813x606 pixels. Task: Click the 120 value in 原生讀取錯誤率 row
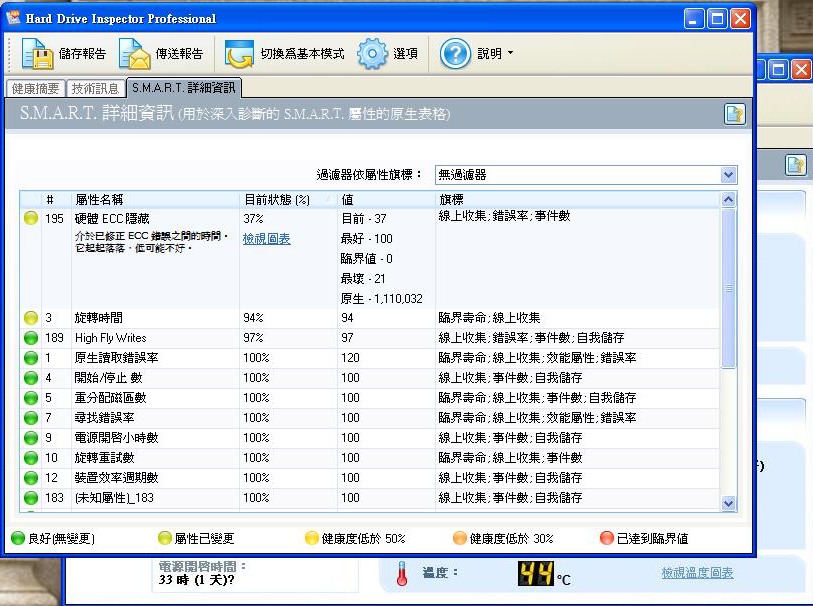pos(351,358)
